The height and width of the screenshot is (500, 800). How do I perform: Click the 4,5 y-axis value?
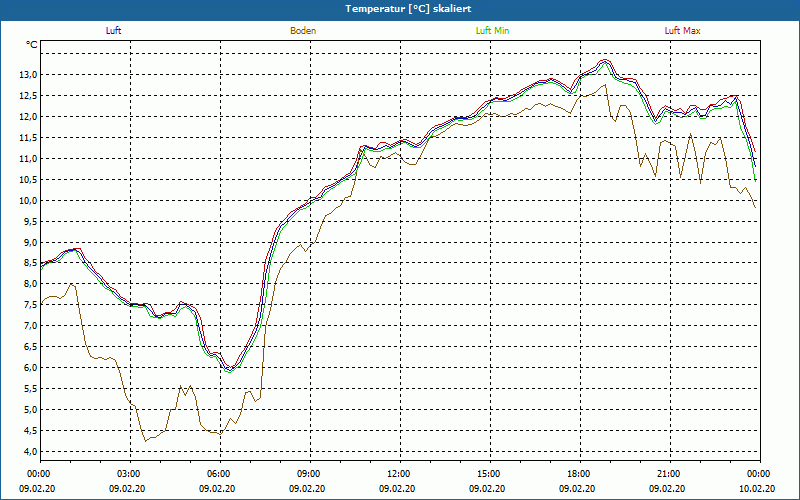pos(30,431)
